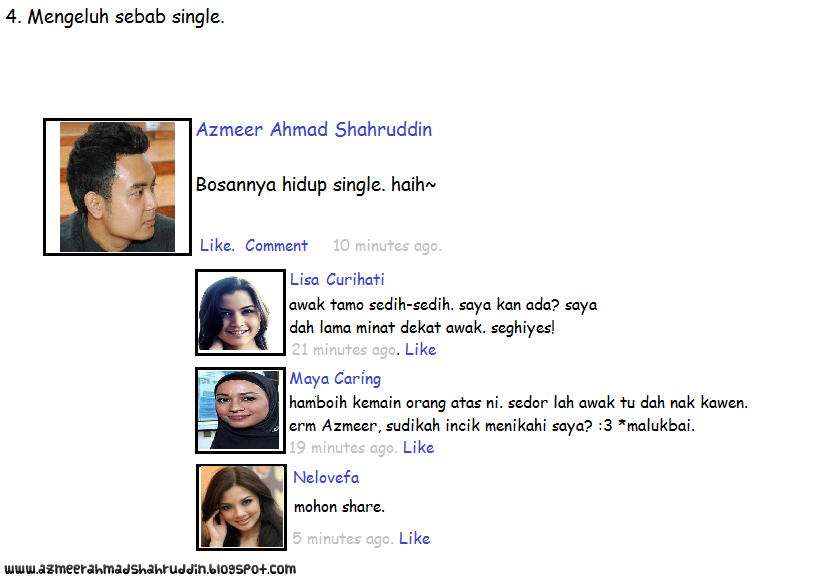Like Maya Caring's comment
The width and height of the screenshot is (830, 584).
tap(419, 447)
